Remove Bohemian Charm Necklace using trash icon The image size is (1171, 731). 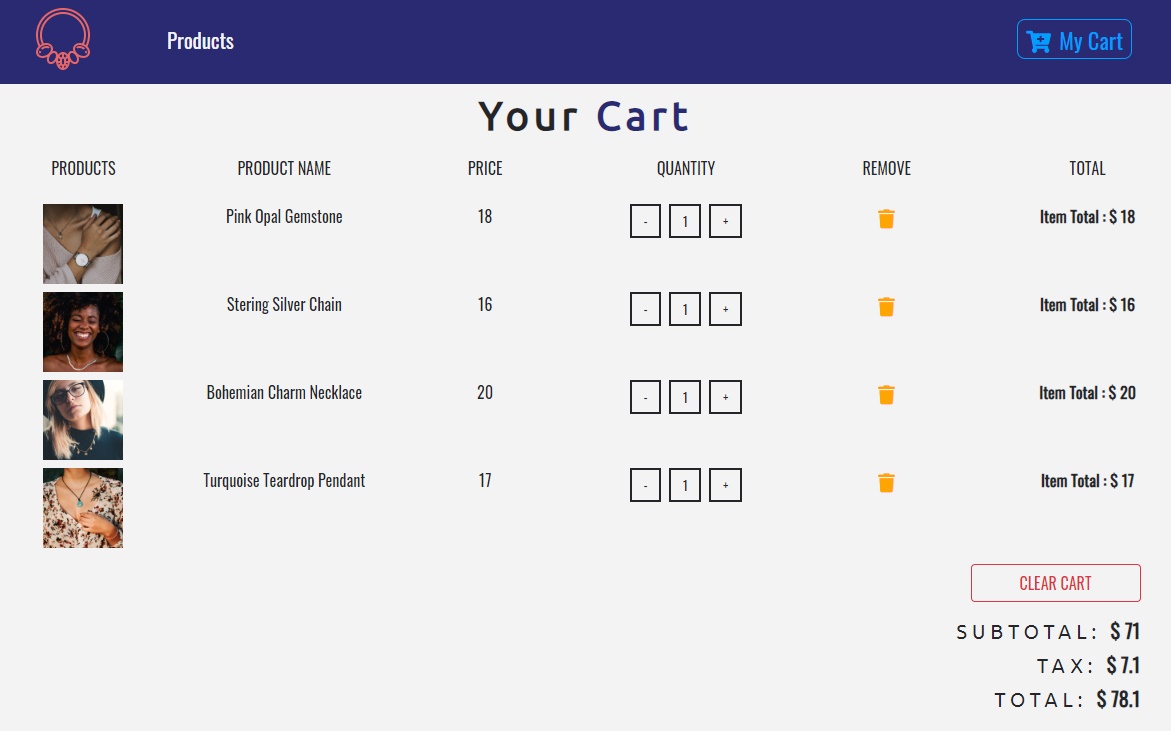(x=886, y=395)
